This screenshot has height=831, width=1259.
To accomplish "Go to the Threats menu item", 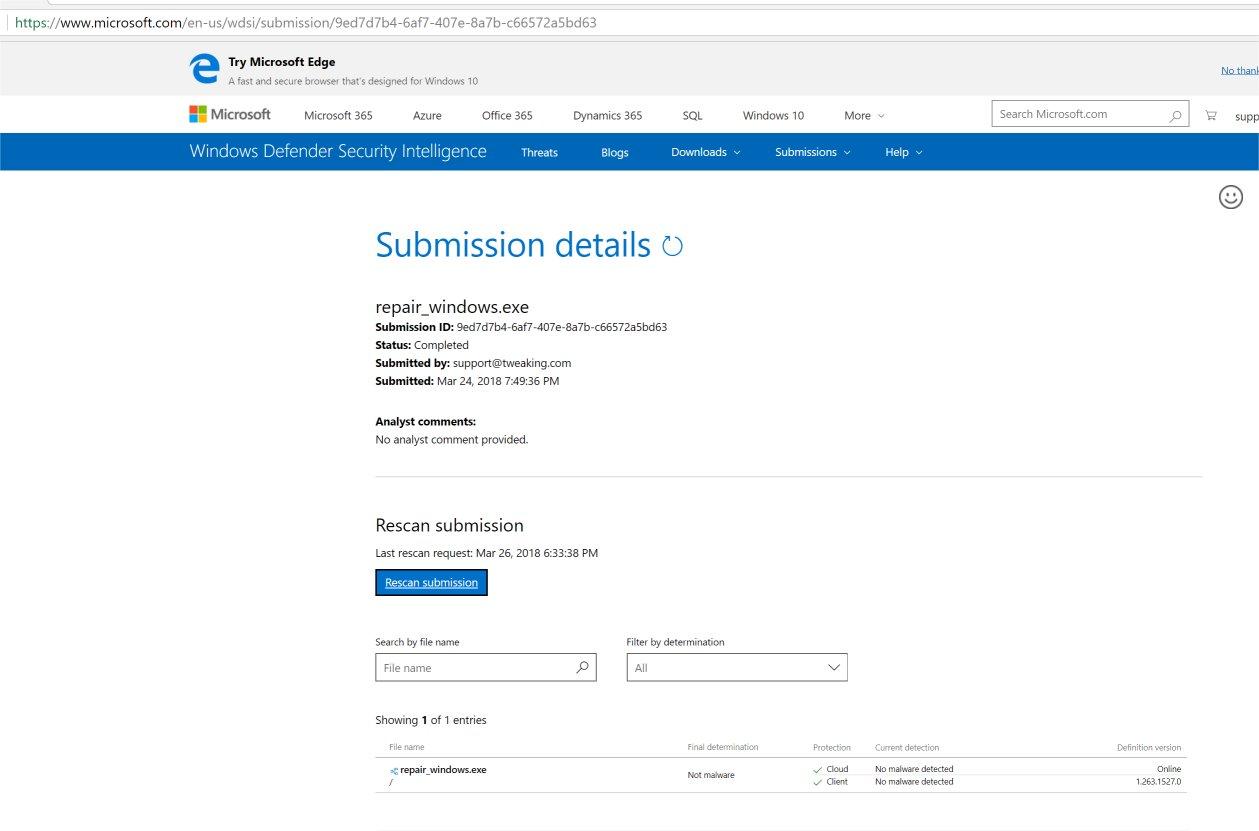I will click(539, 152).
